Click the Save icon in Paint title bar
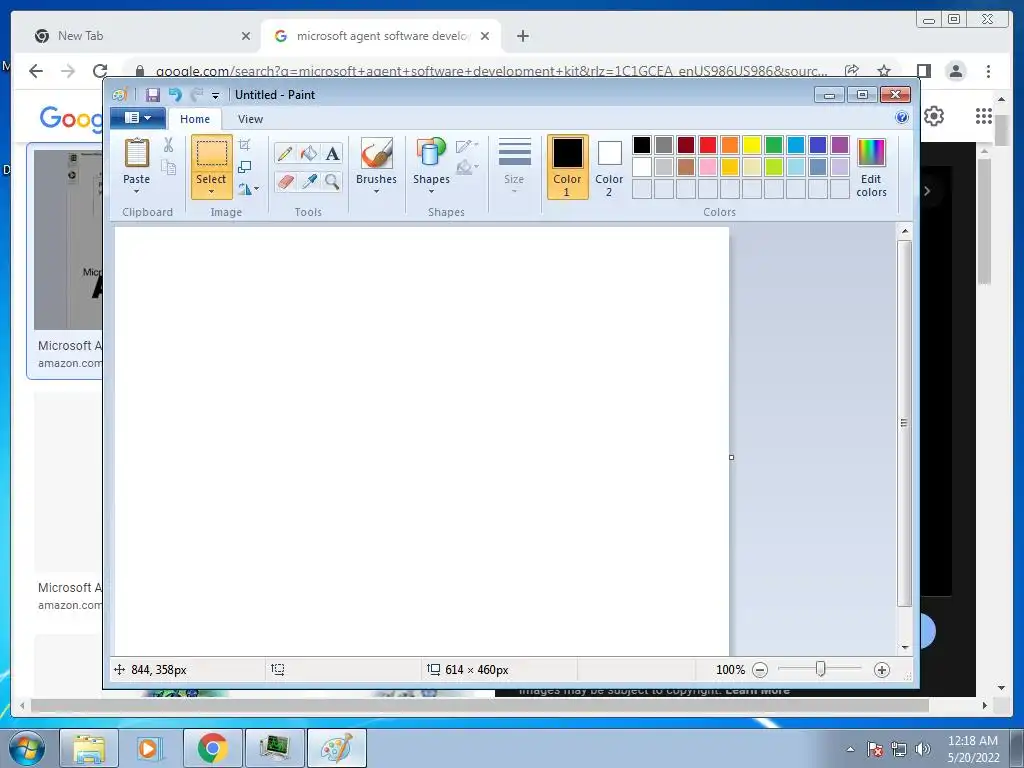The image size is (1024, 768). click(152, 95)
